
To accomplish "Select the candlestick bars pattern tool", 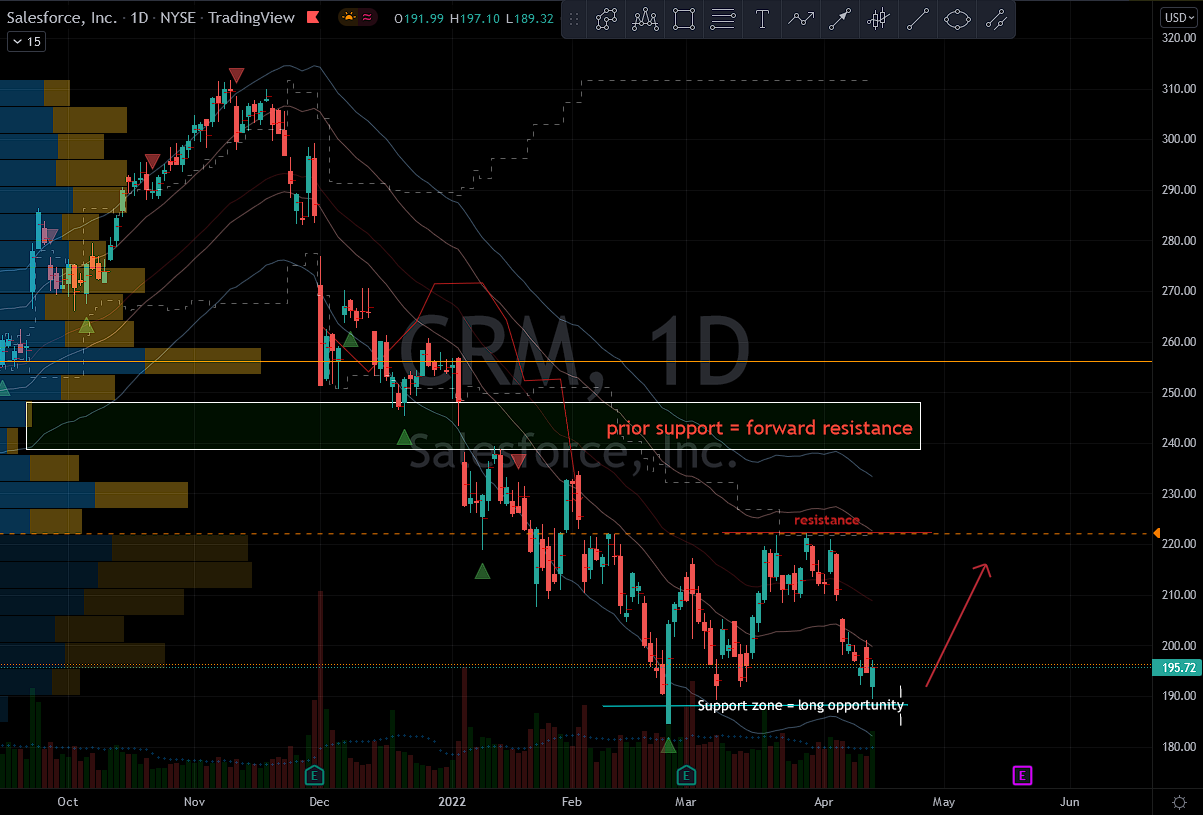I will click(x=879, y=18).
